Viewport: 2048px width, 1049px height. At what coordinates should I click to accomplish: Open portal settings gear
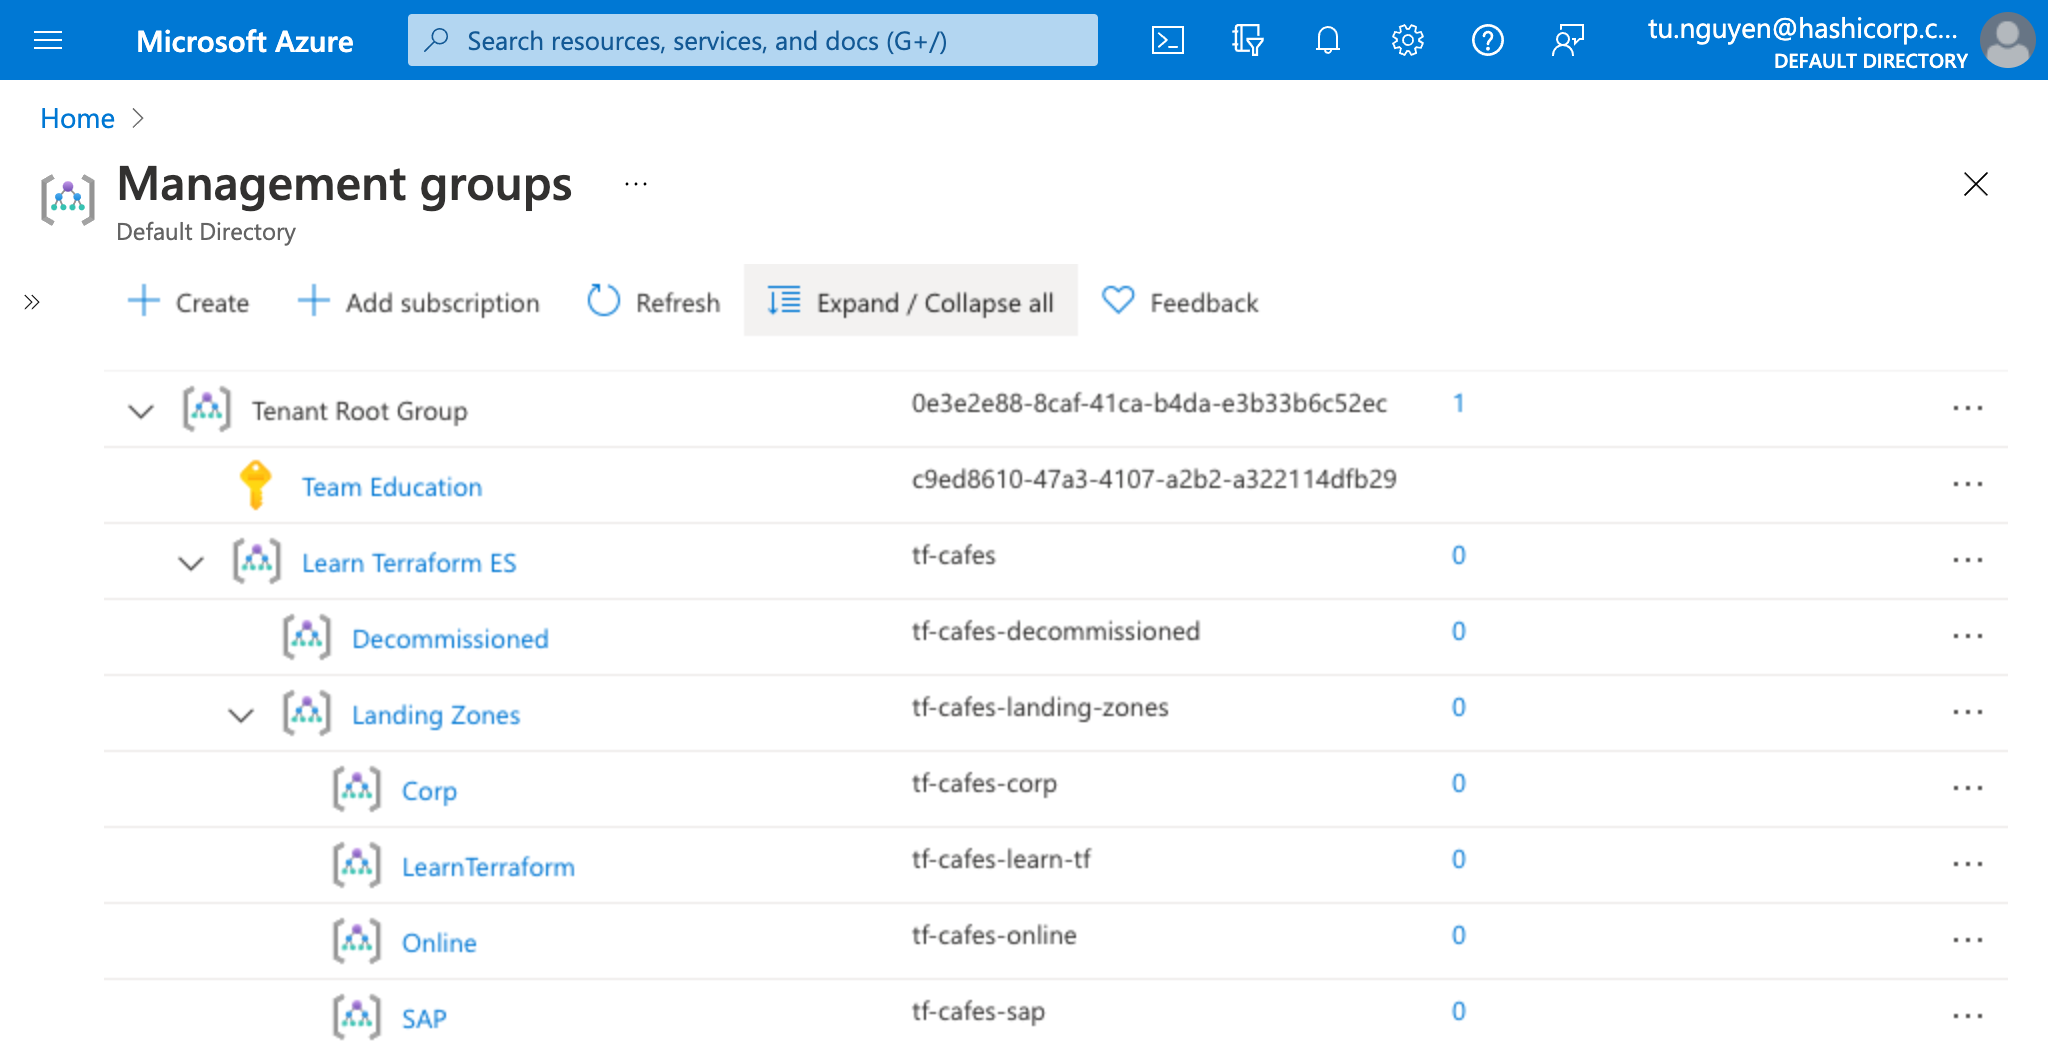click(1407, 40)
